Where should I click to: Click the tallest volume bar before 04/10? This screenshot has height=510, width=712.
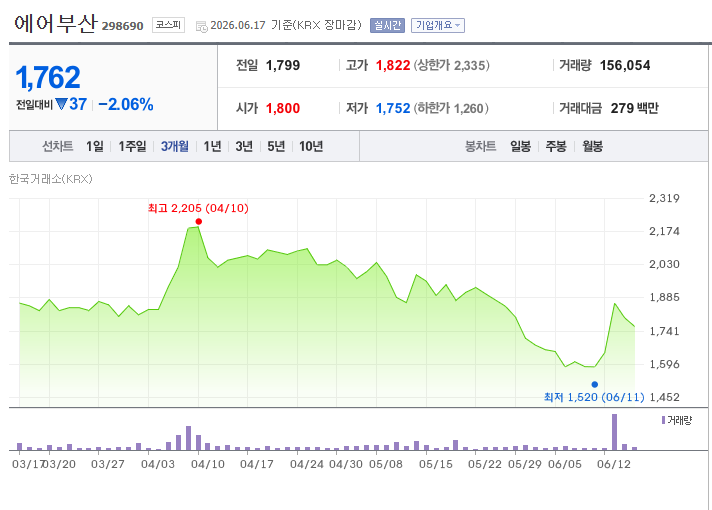188,438
